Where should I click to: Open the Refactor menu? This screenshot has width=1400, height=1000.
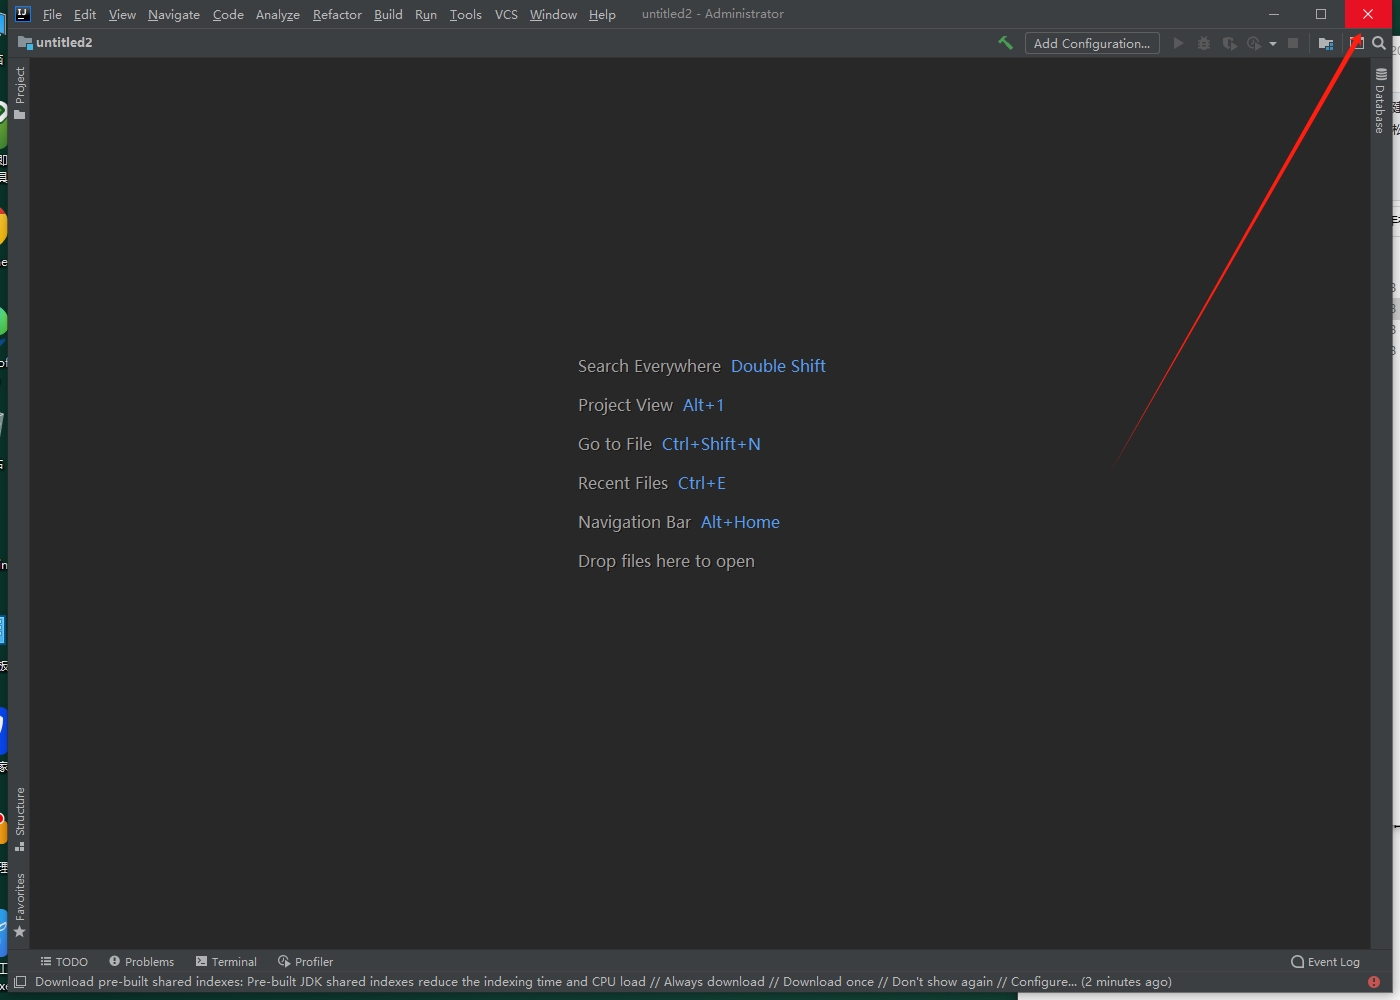[x=337, y=14]
